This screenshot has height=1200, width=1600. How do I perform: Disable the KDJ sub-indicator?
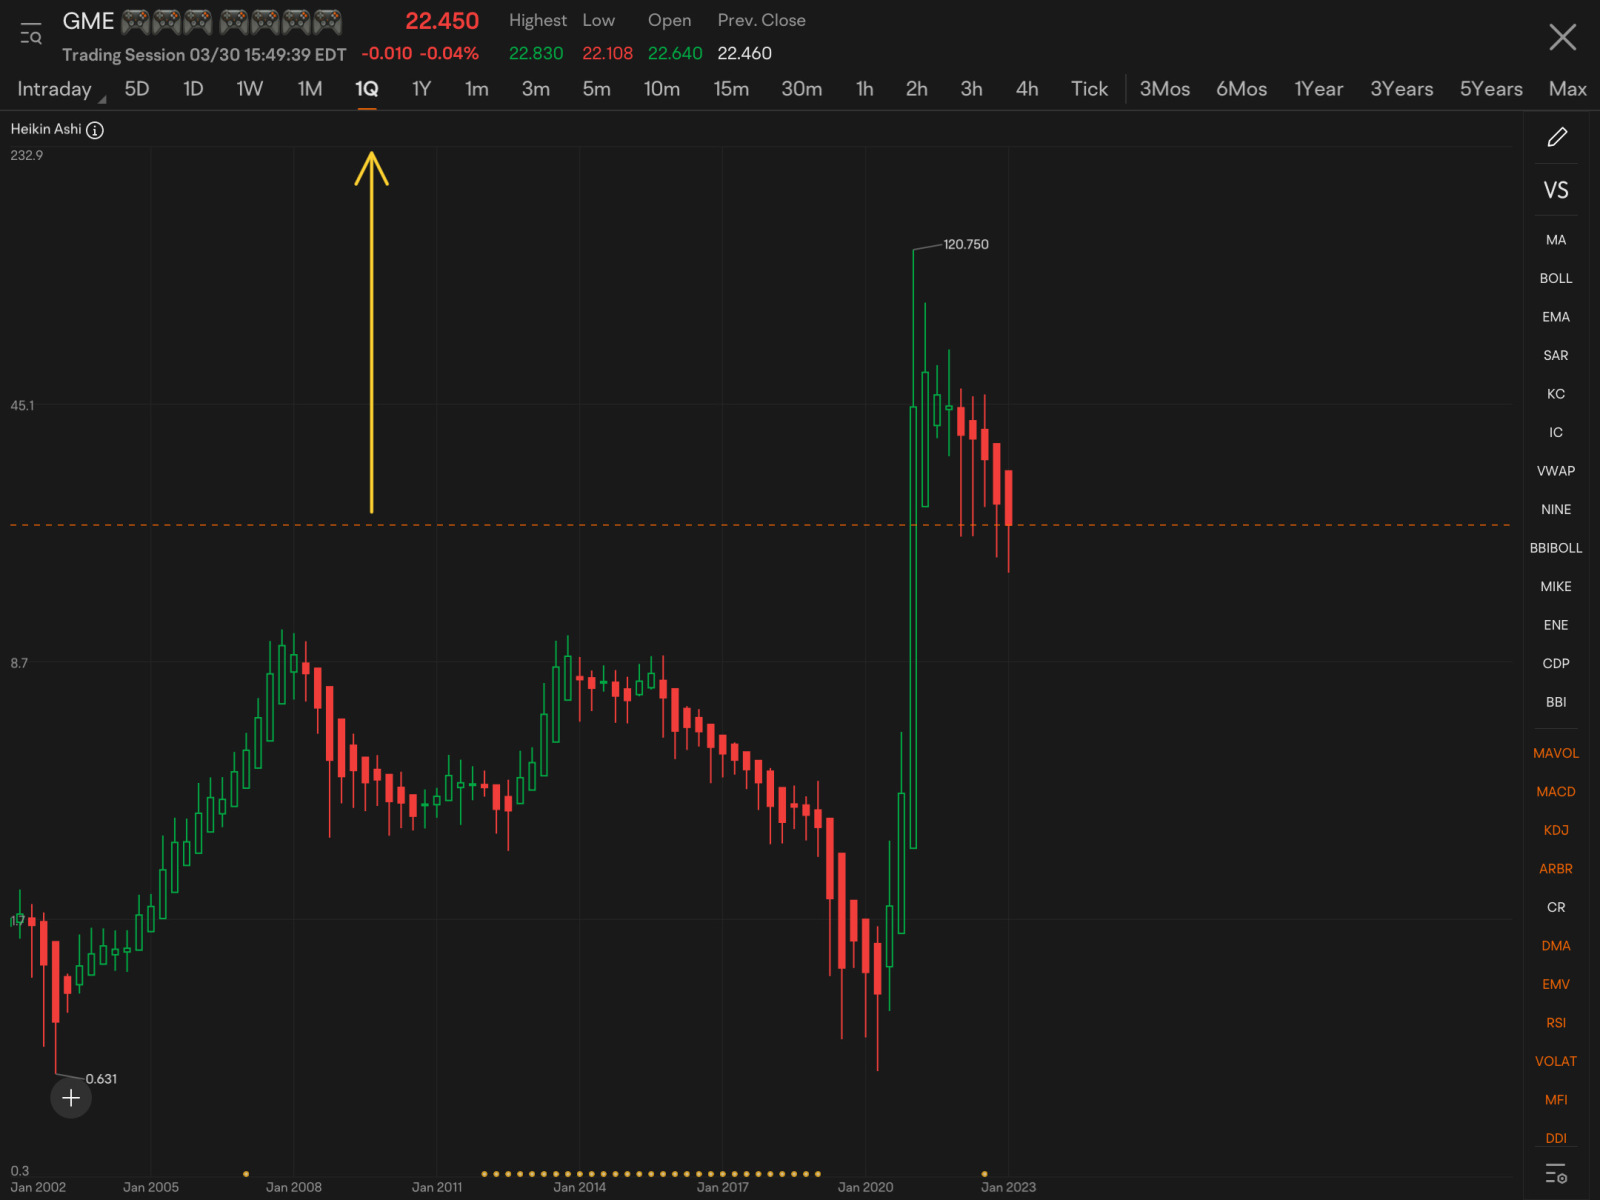(1556, 830)
